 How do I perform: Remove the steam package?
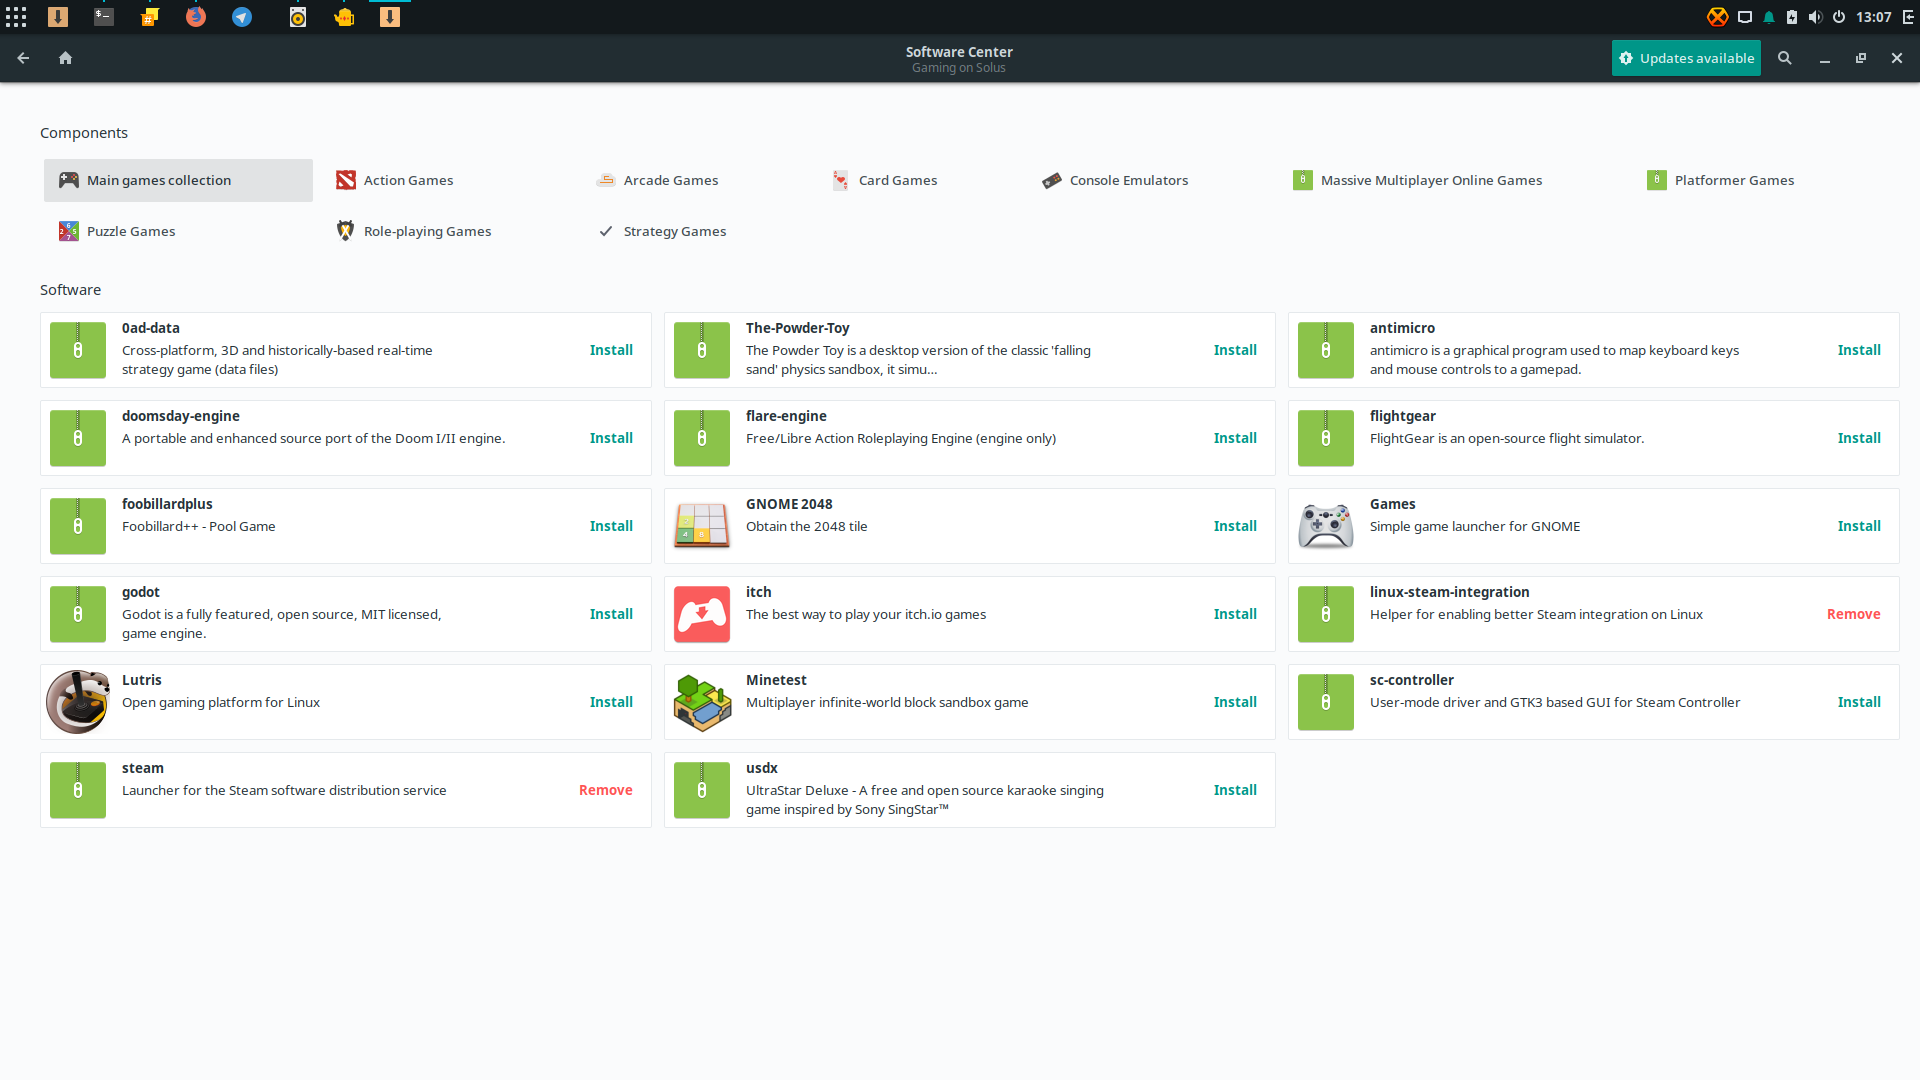coord(605,790)
